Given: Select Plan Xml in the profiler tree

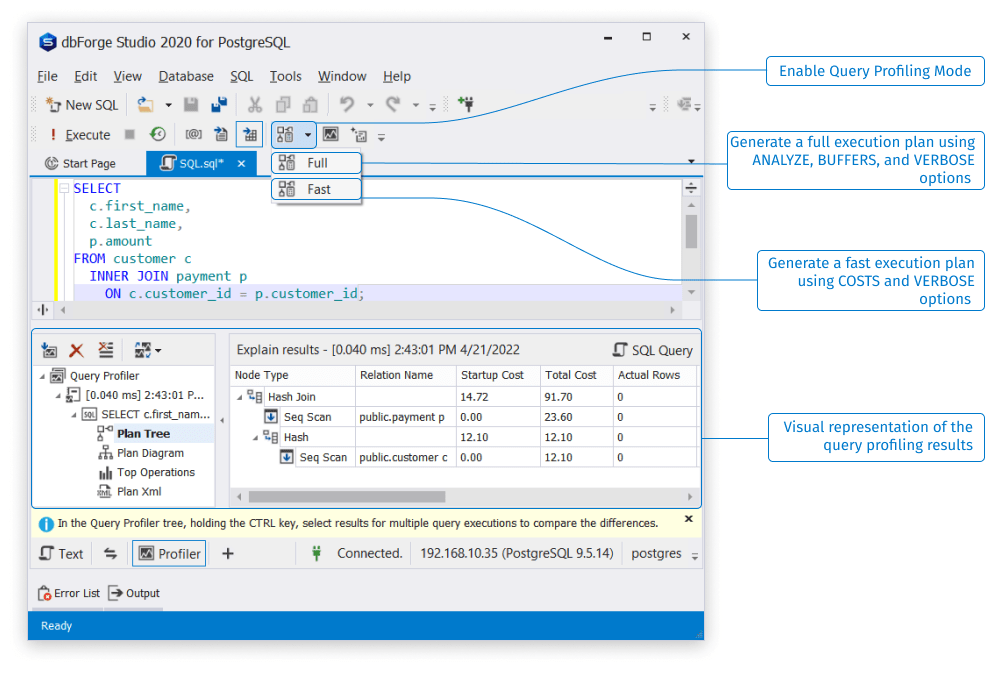Looking at the screenshot, I should [139, 491].
